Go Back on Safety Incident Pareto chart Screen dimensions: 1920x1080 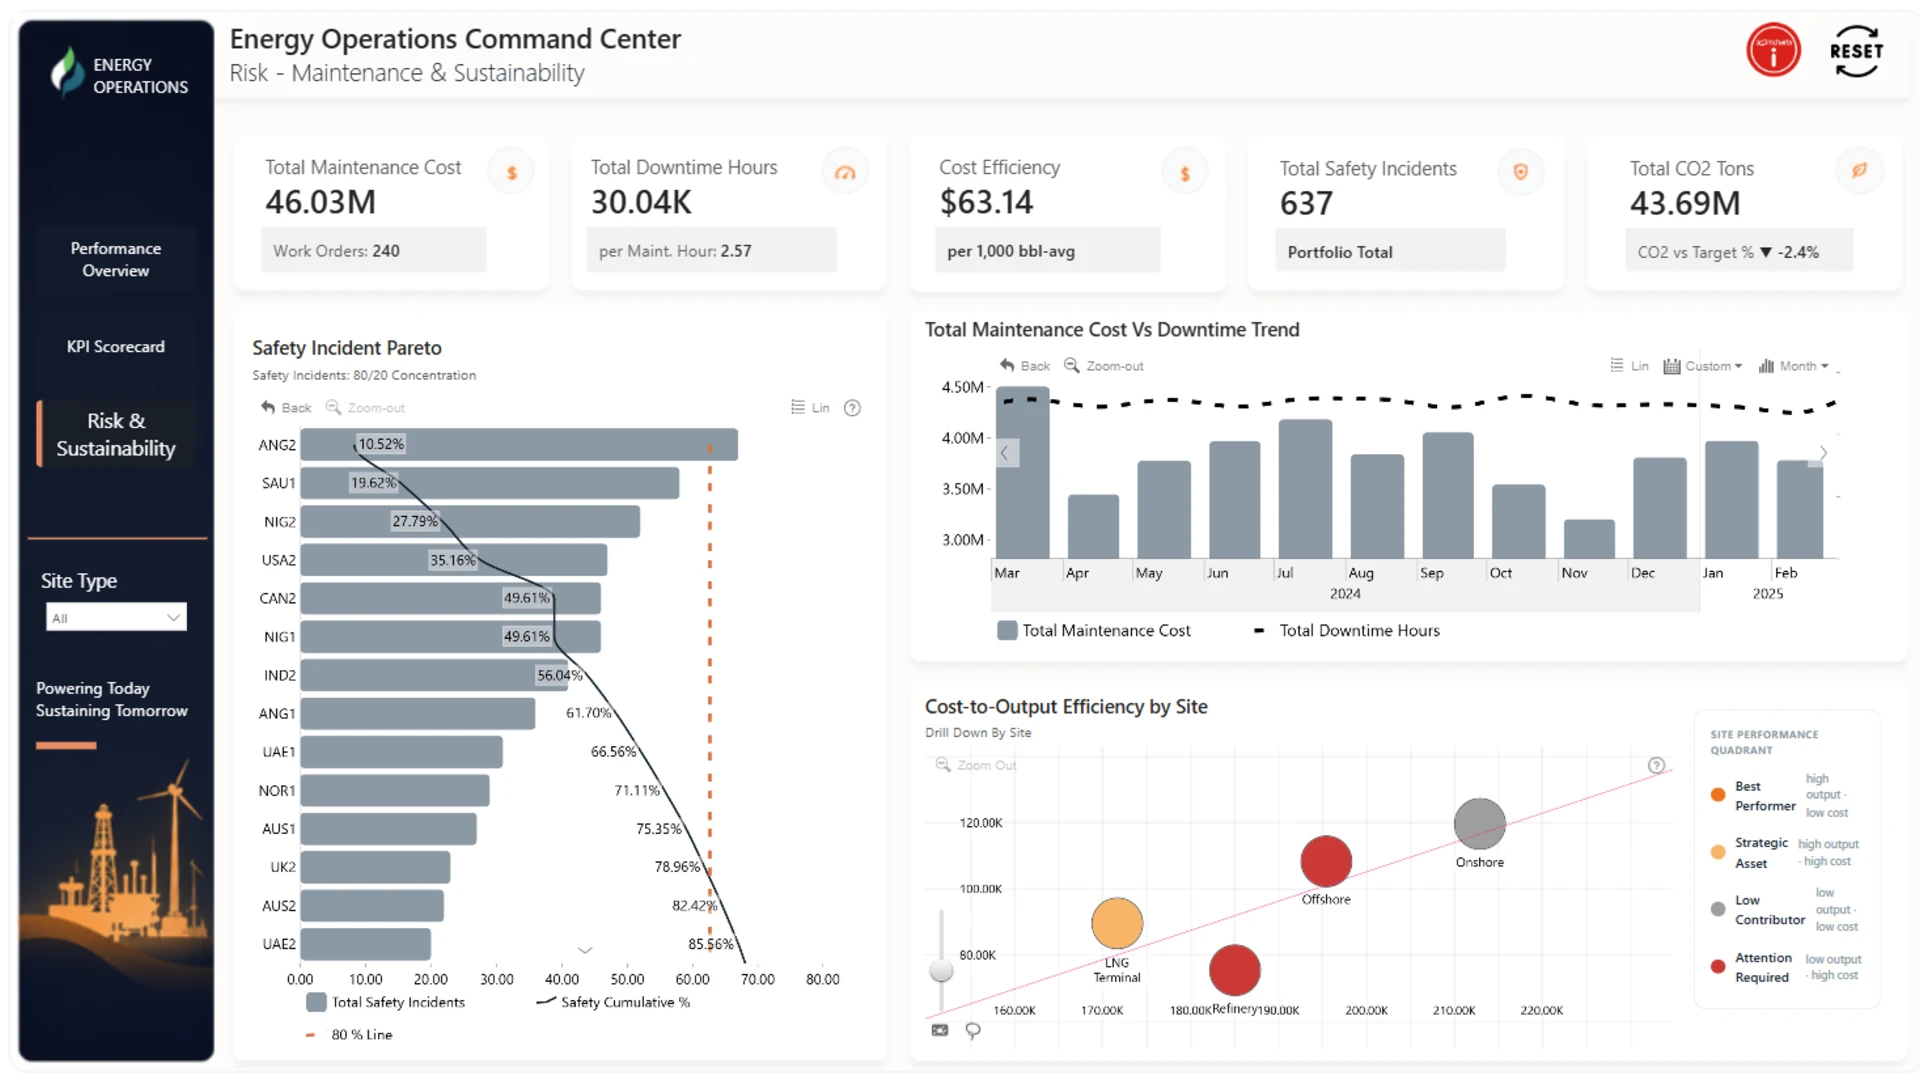click(x=286, y=408)
